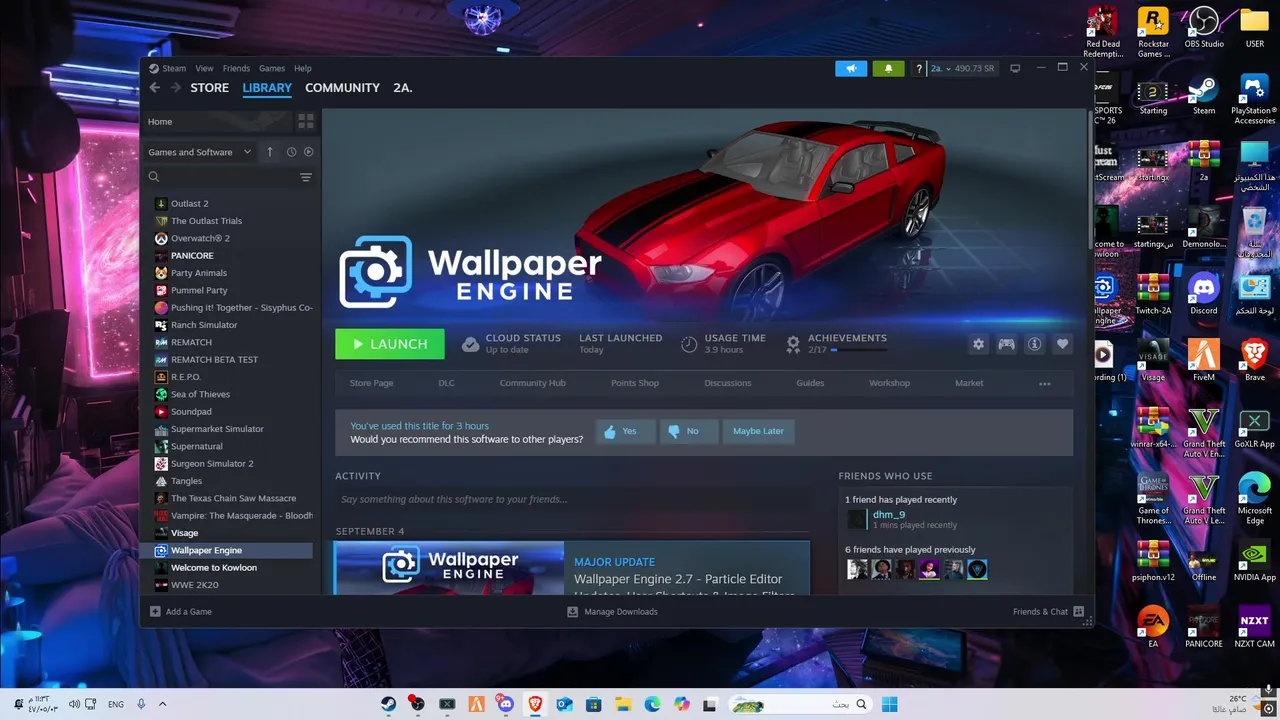Viewport: 1280px width, 720px height.
Task: Click the achievements progress bar
Action: pos(858,350)
